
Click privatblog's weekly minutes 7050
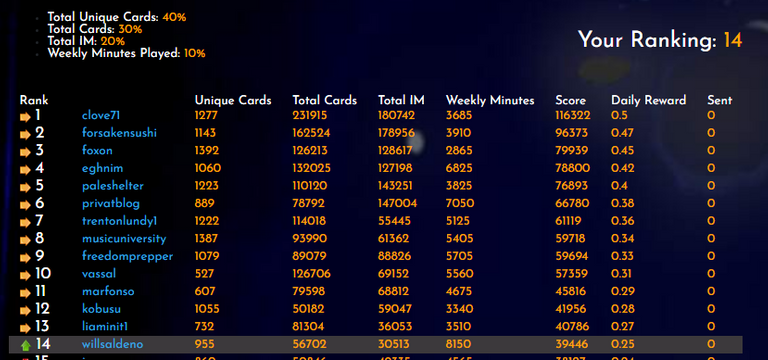point(459,204)
